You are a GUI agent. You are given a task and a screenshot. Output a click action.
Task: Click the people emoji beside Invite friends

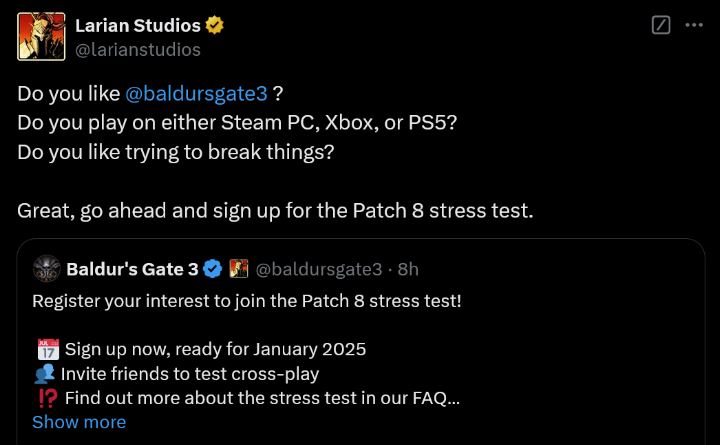pyautogui.click(x=44, y=374)
